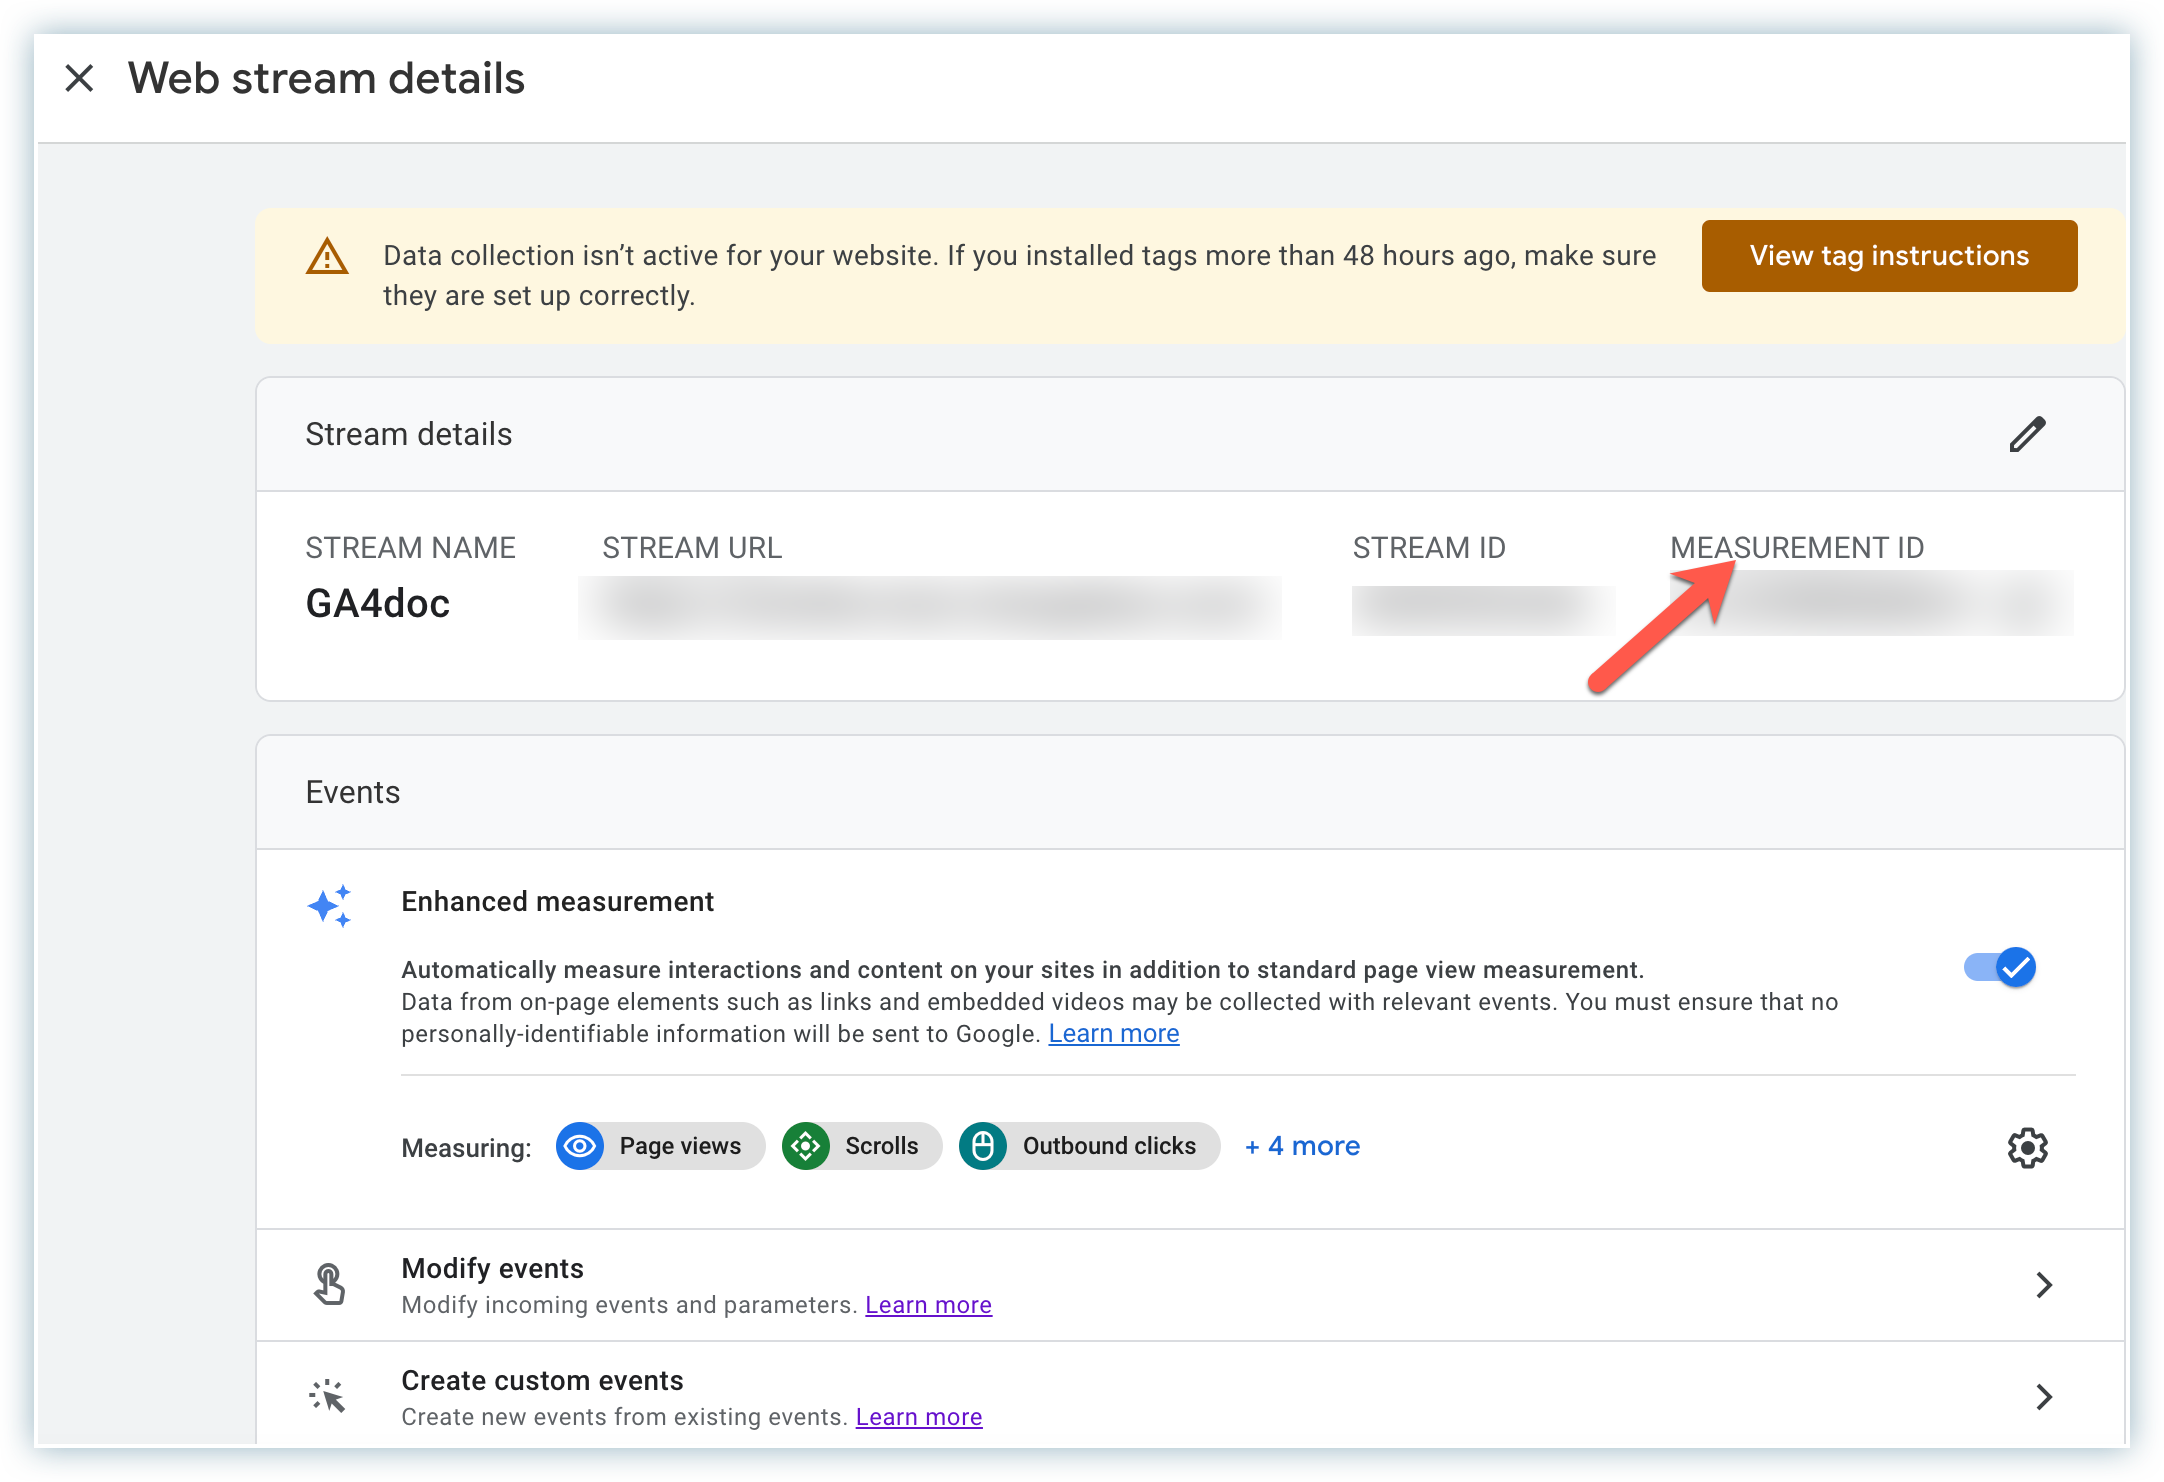This screenshot has height=1482, width=2164.
Task: Open Learn more link for custom events
Action: (x=918, y=1417)
